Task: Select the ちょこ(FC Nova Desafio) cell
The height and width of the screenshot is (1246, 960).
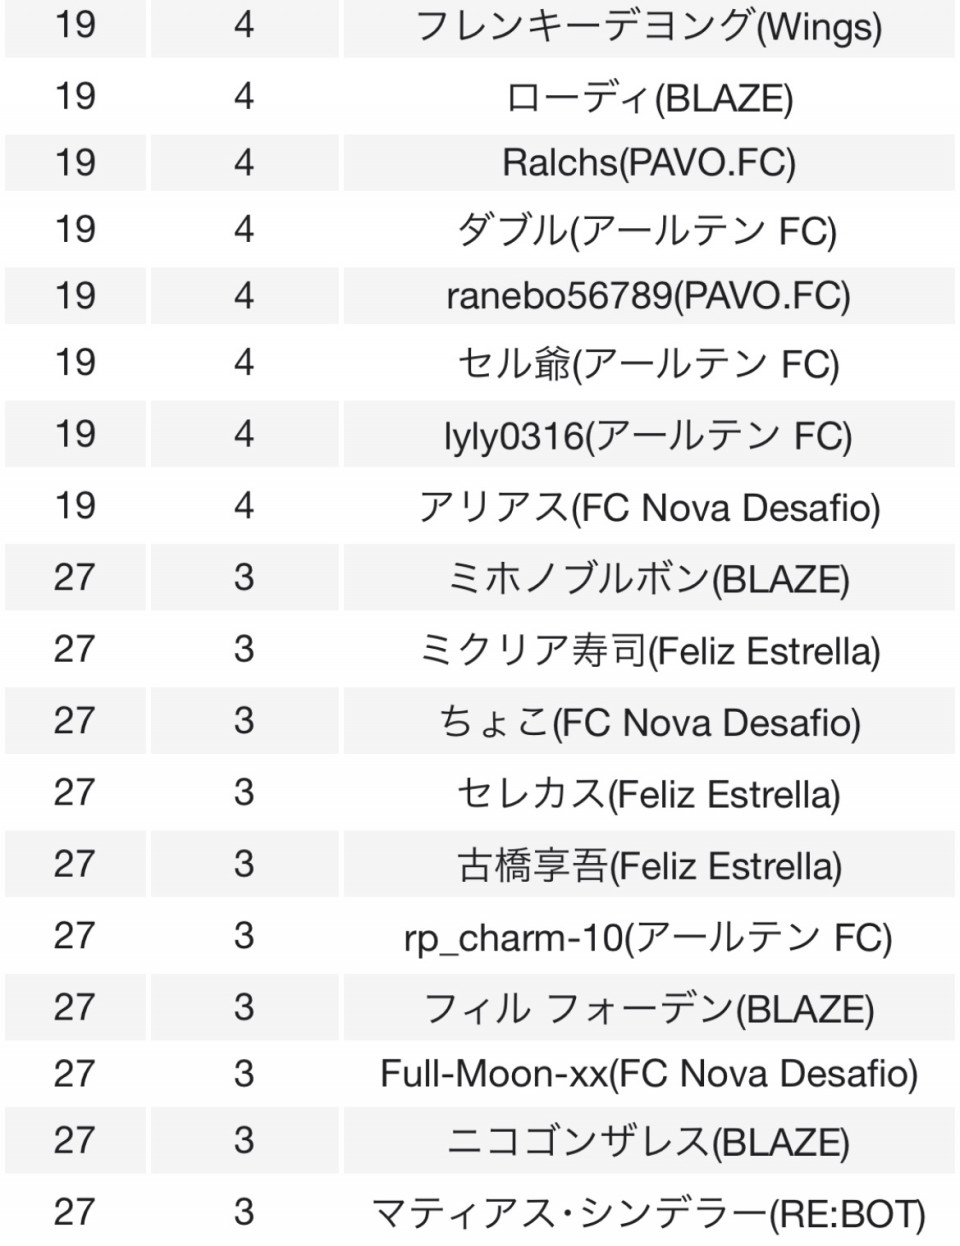Action: click(x=649, y=722)
